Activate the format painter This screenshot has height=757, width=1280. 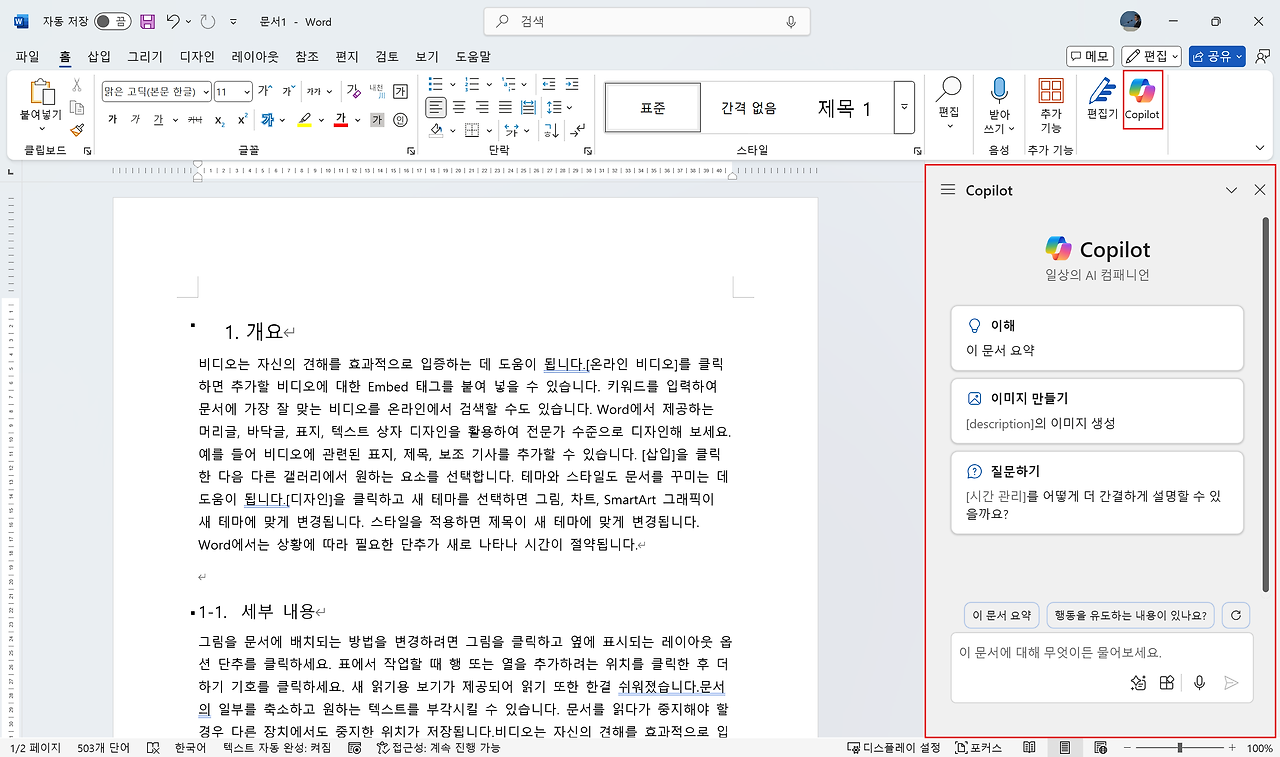point(77,130)
